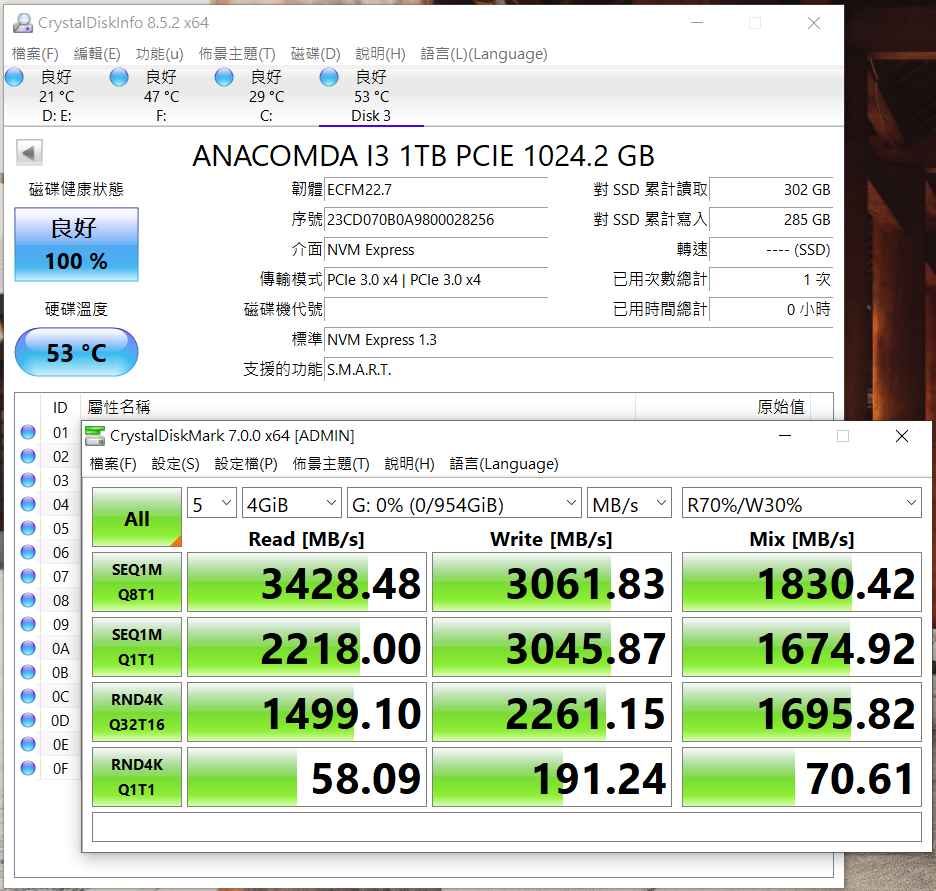Select the C: drive tab at 29 °C
The height and width of the screenshot is (891, 936).
coord(266,96)
